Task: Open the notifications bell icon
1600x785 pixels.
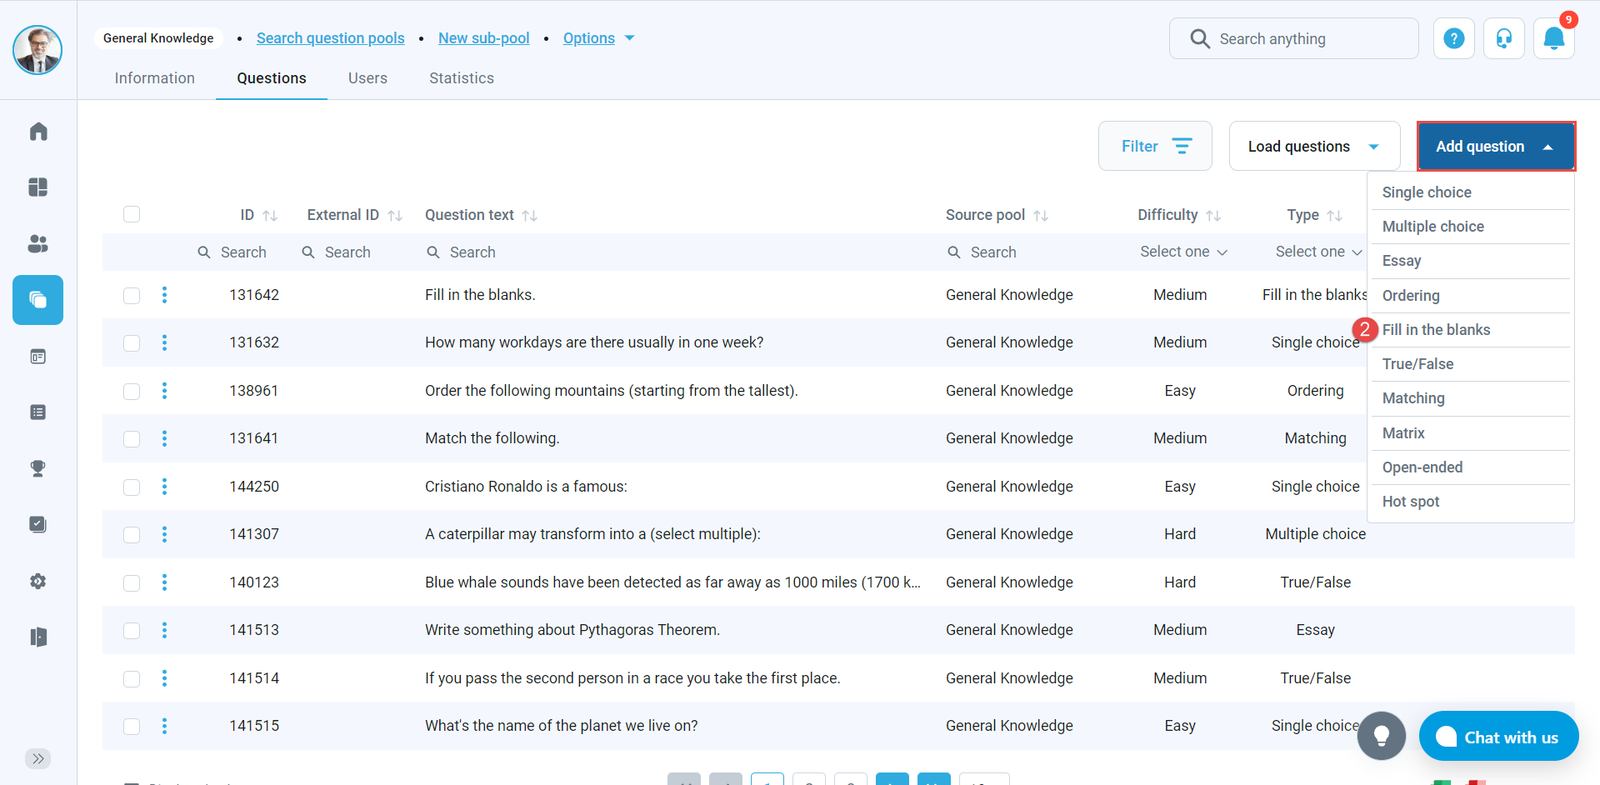Action: 1553,39
